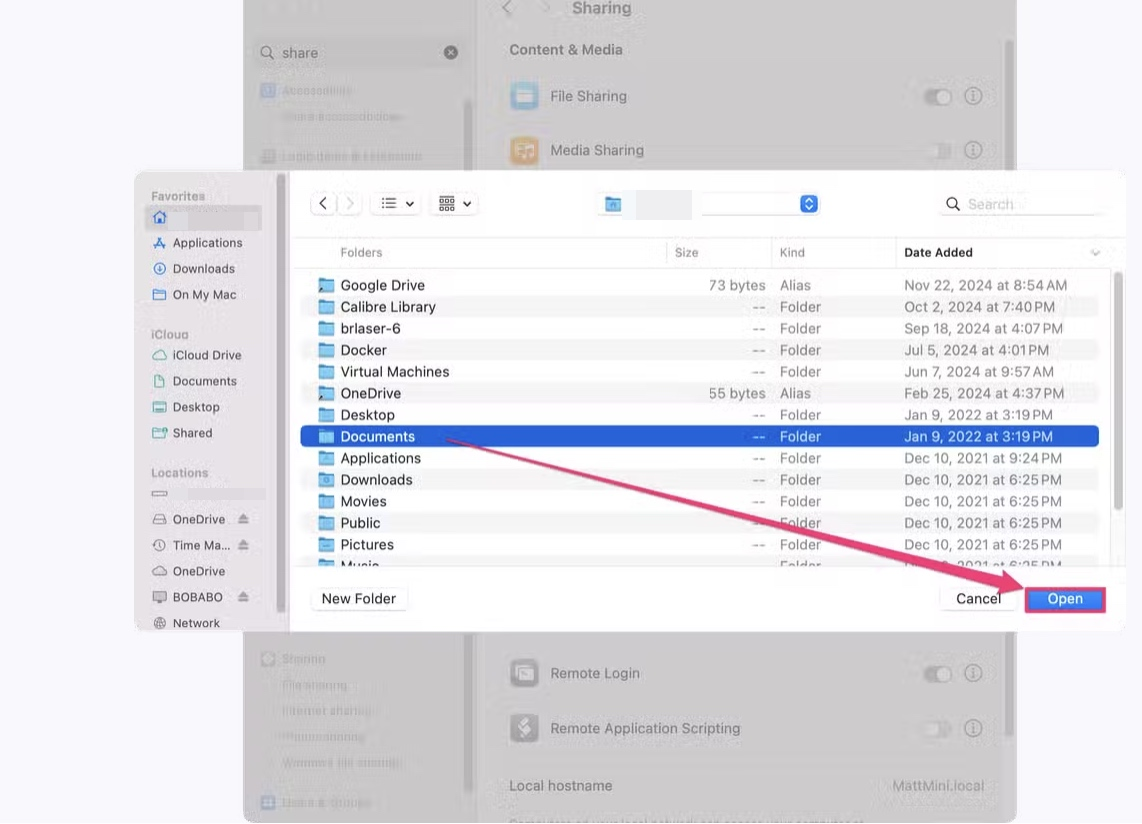
Task: Select the Calibre Library folder icon
Action: [x=326, y=307]
